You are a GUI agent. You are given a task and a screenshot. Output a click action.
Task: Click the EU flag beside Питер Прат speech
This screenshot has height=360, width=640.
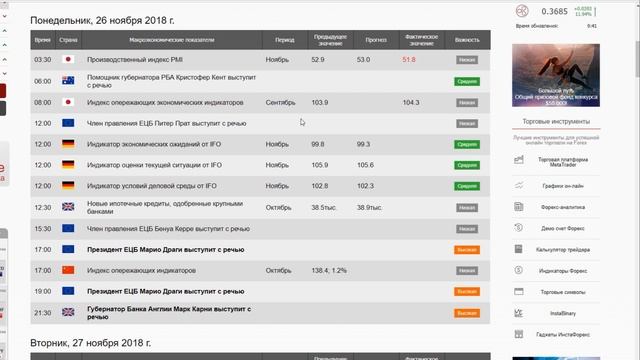pos(68,123)
